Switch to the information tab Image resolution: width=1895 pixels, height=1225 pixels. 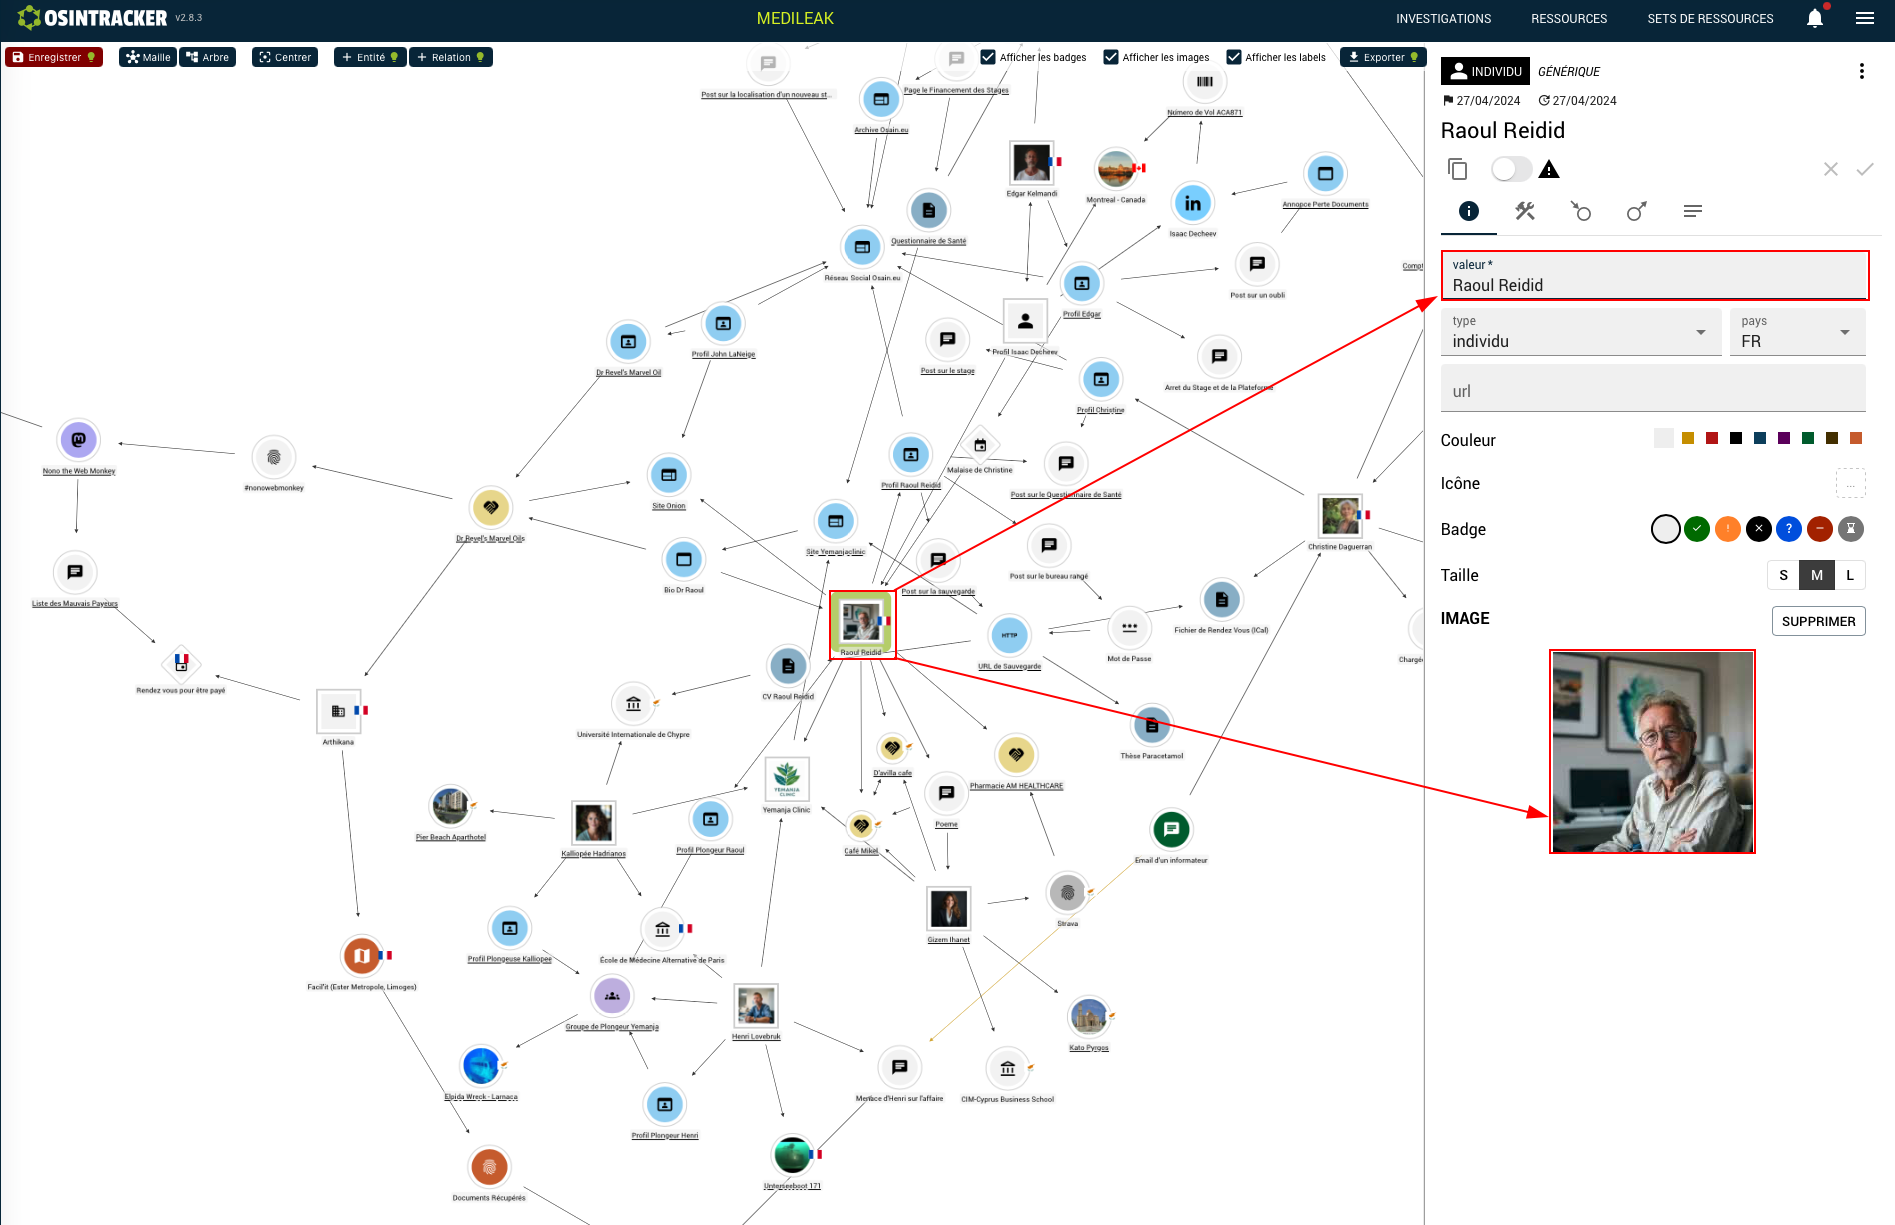coord(1469,211)
